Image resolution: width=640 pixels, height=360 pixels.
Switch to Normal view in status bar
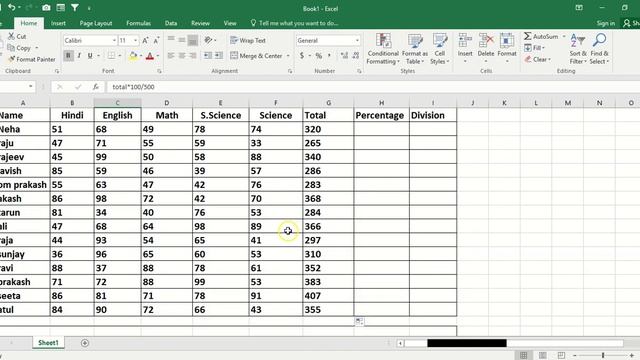tap(524, 355)
